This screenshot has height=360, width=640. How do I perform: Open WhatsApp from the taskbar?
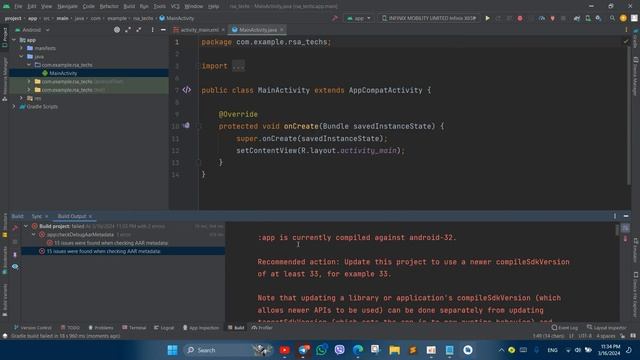(x=322, y=350)
